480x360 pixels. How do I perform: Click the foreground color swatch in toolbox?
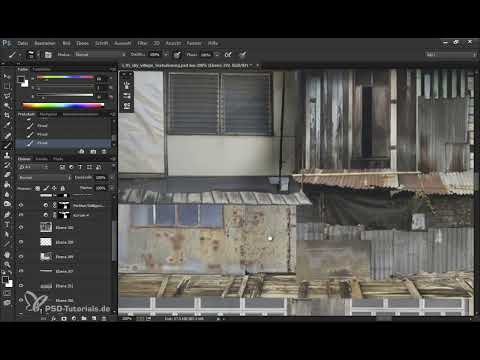click(x=5, y=280)
